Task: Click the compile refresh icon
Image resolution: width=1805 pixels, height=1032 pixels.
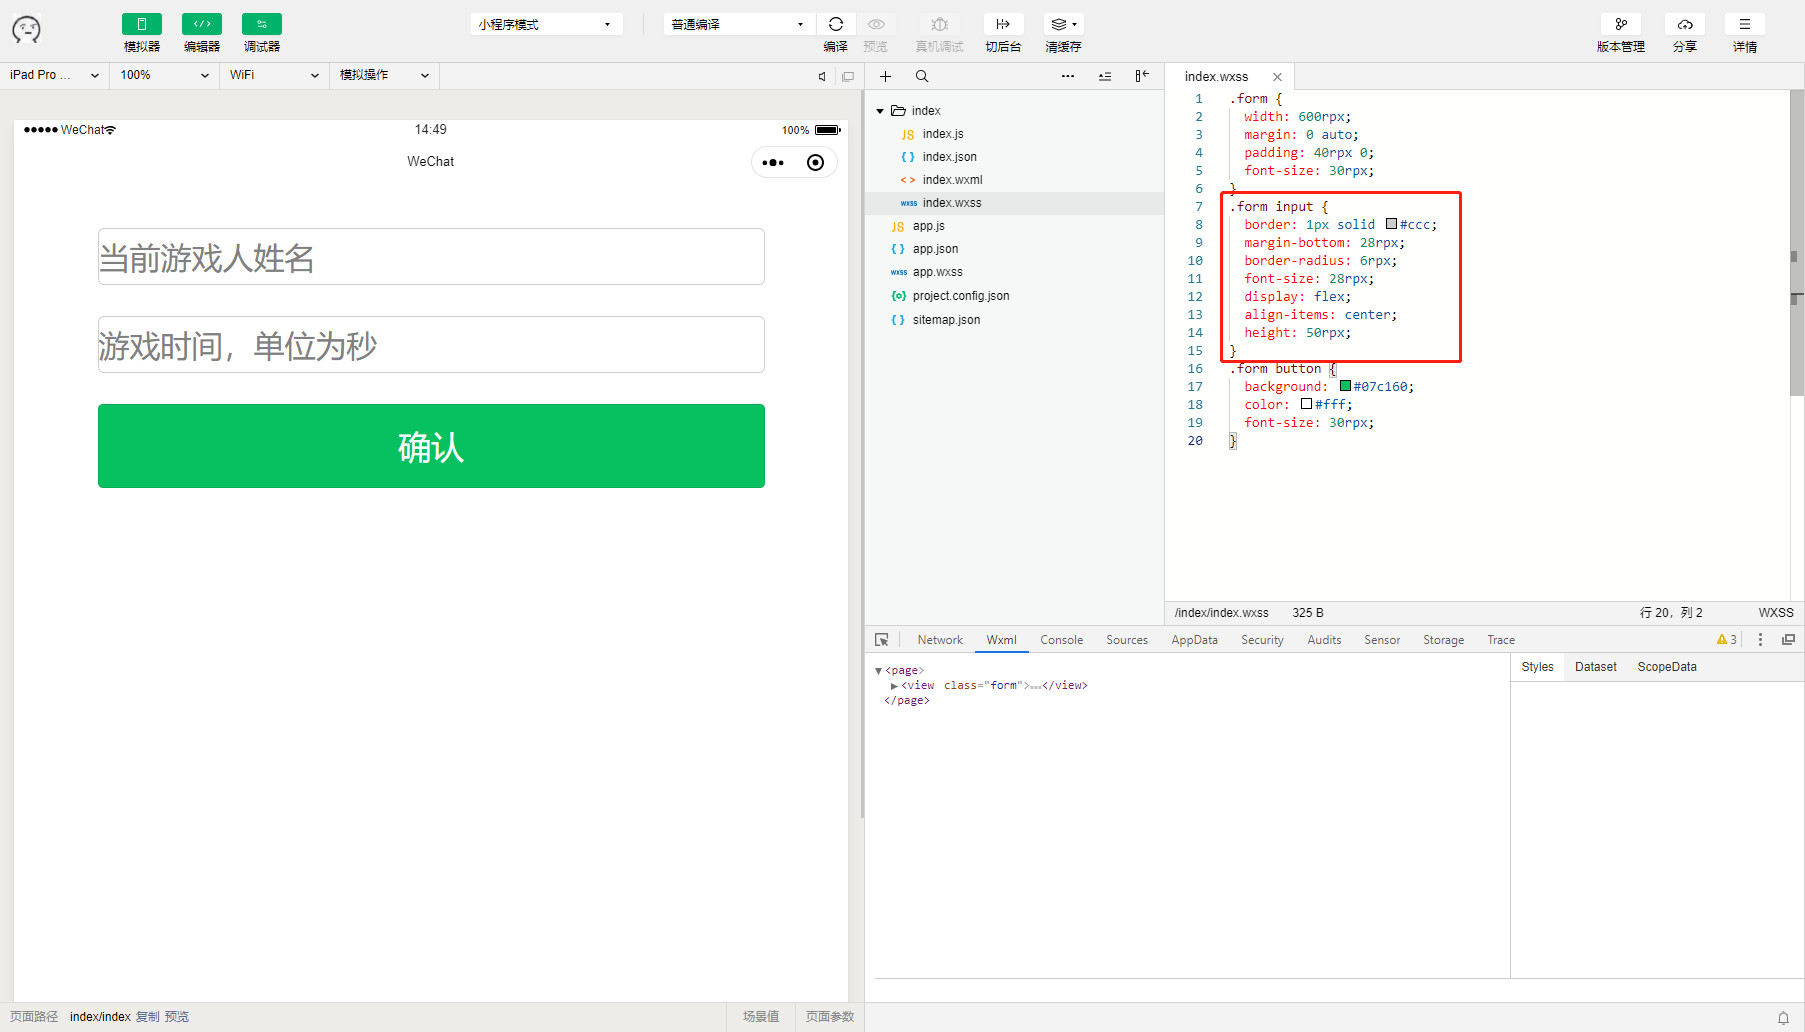Action: [x=836, y=24]
